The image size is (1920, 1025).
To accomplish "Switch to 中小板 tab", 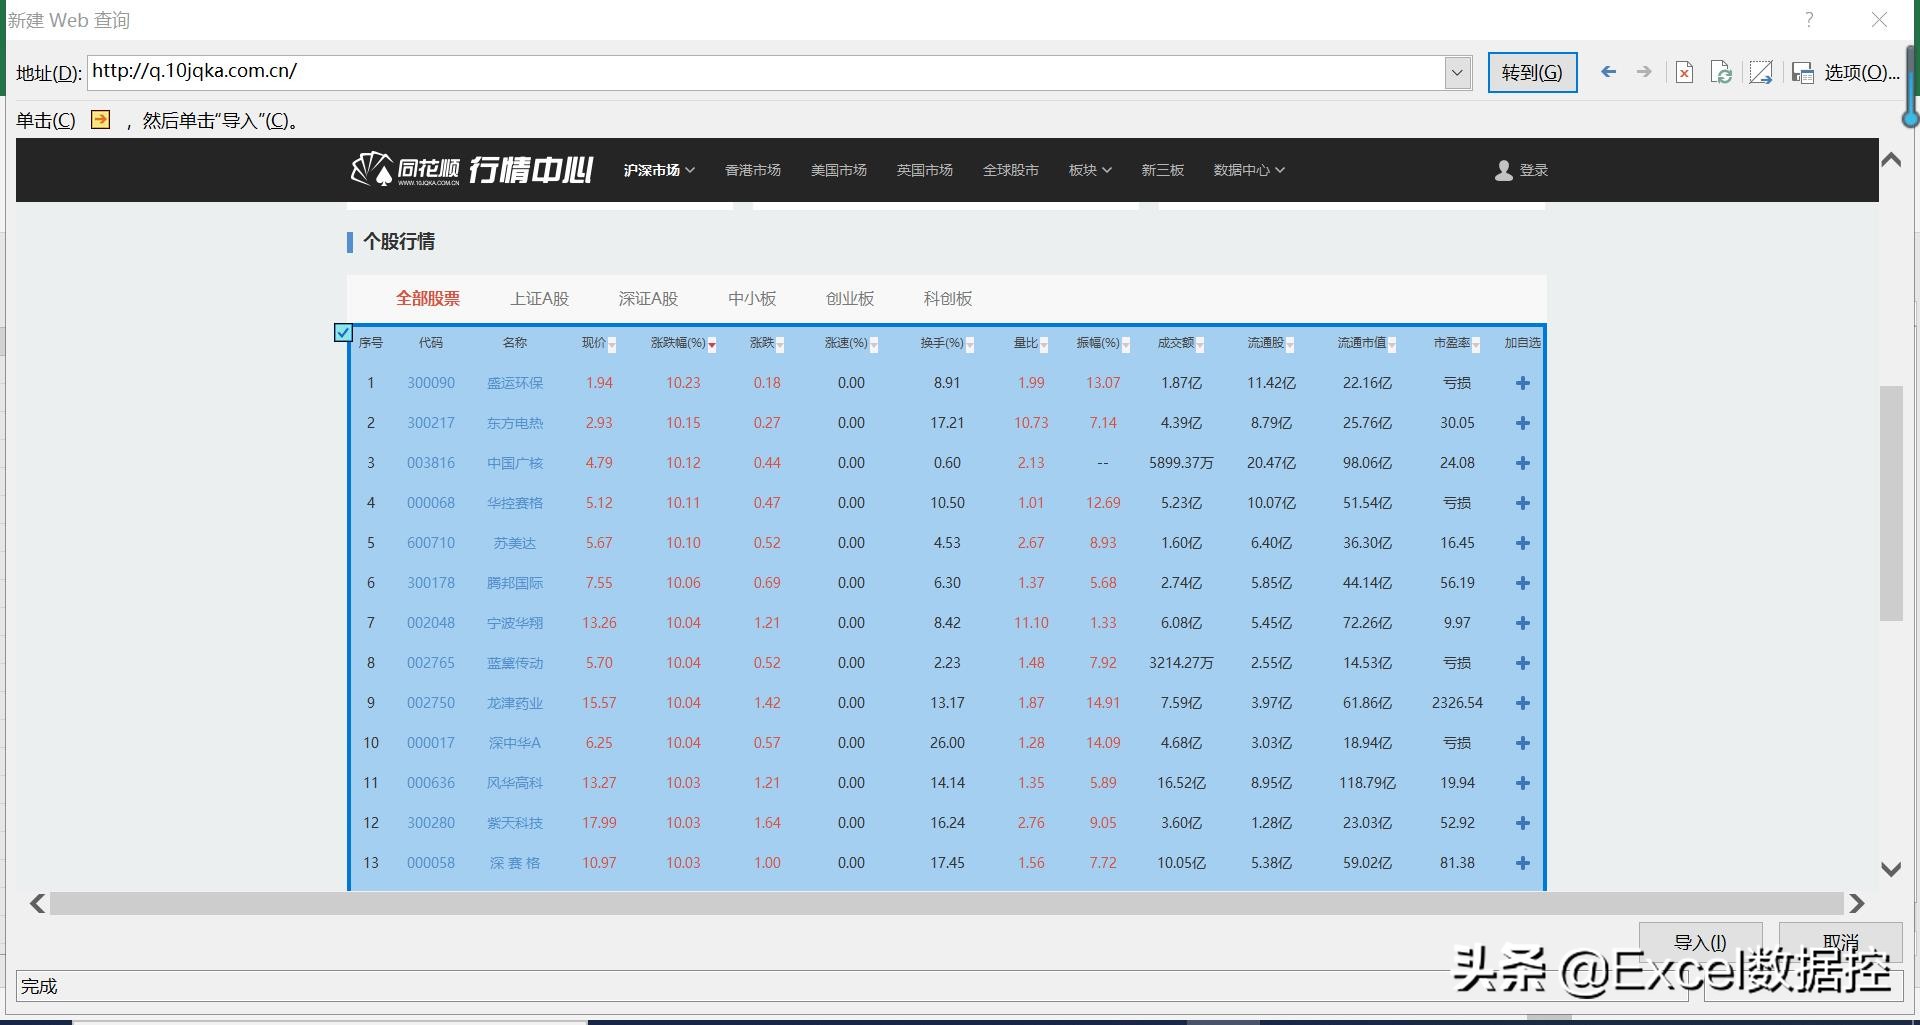I will [x=752, y=298].
